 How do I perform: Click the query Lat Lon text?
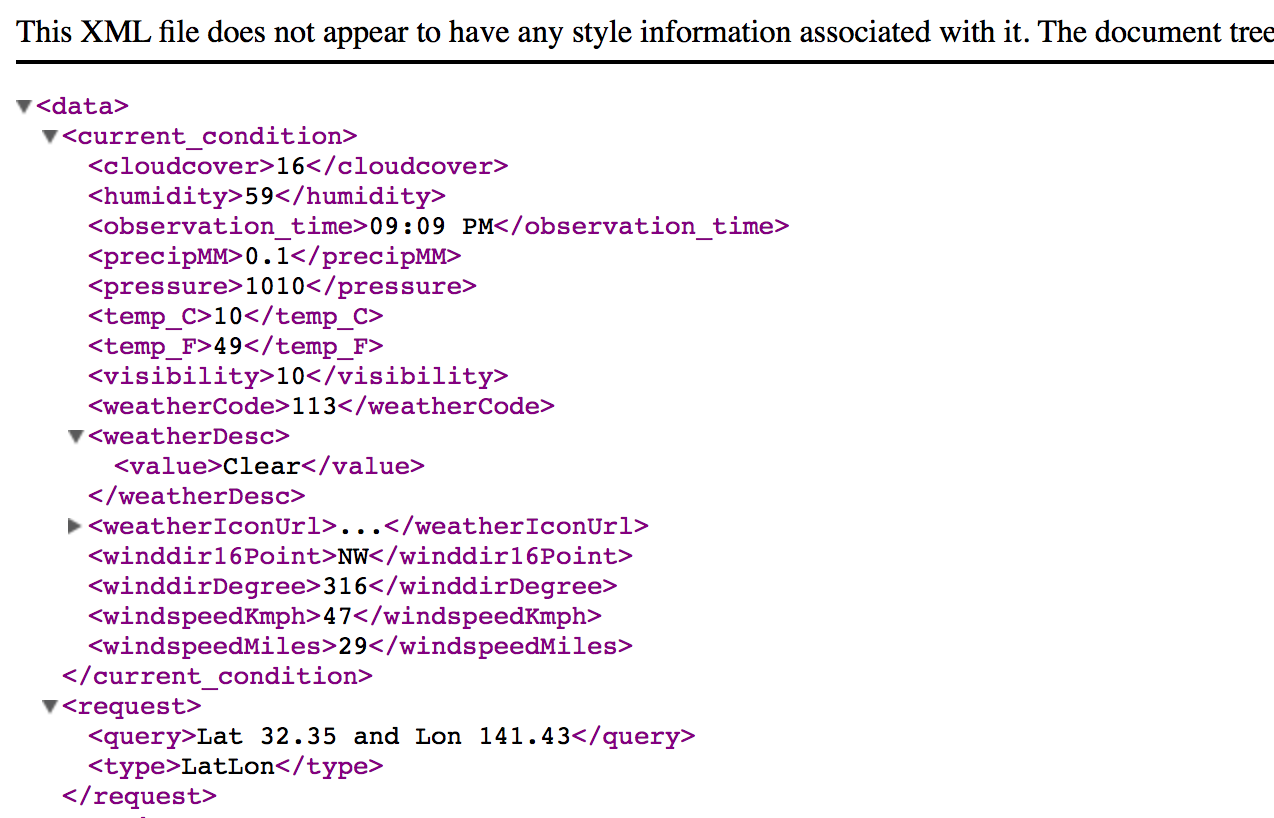click(x=384, y=736)
